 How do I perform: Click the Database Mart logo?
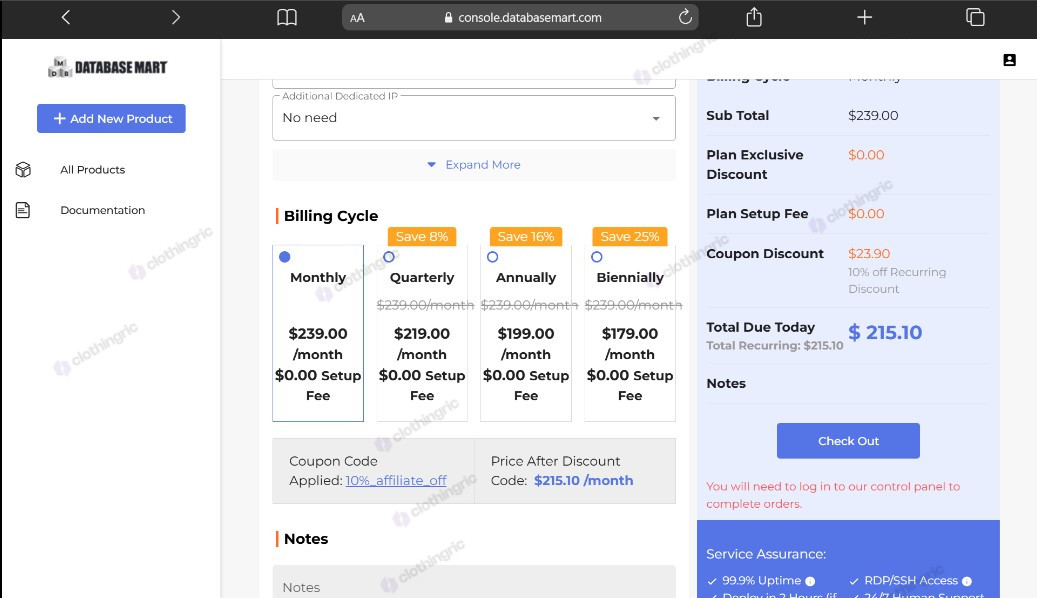pos(108,67)
